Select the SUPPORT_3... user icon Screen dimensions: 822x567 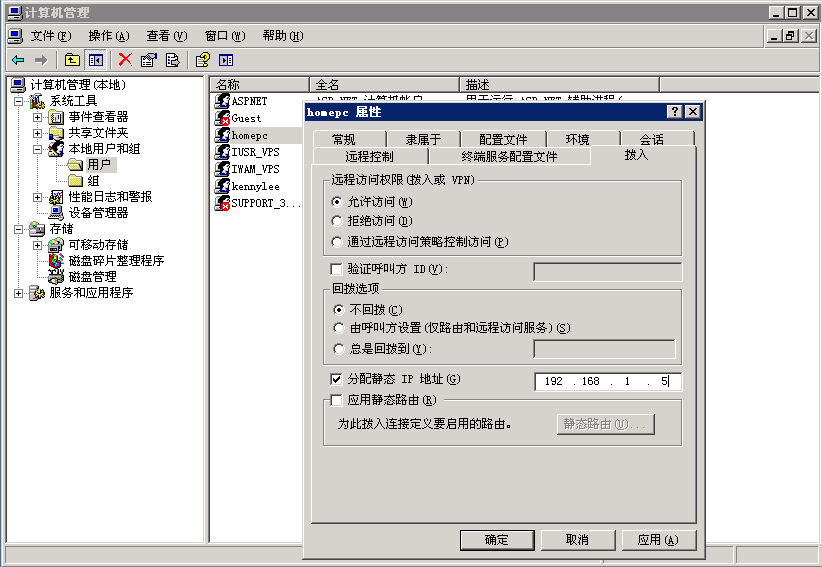click(222, 203)
